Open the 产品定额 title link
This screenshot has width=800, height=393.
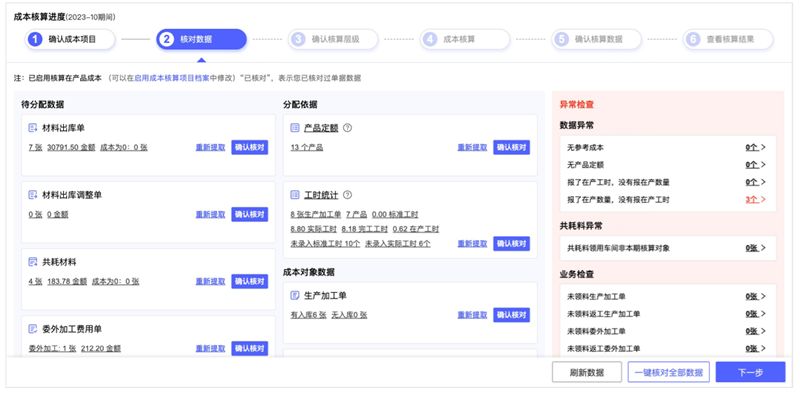pos(321,128)
